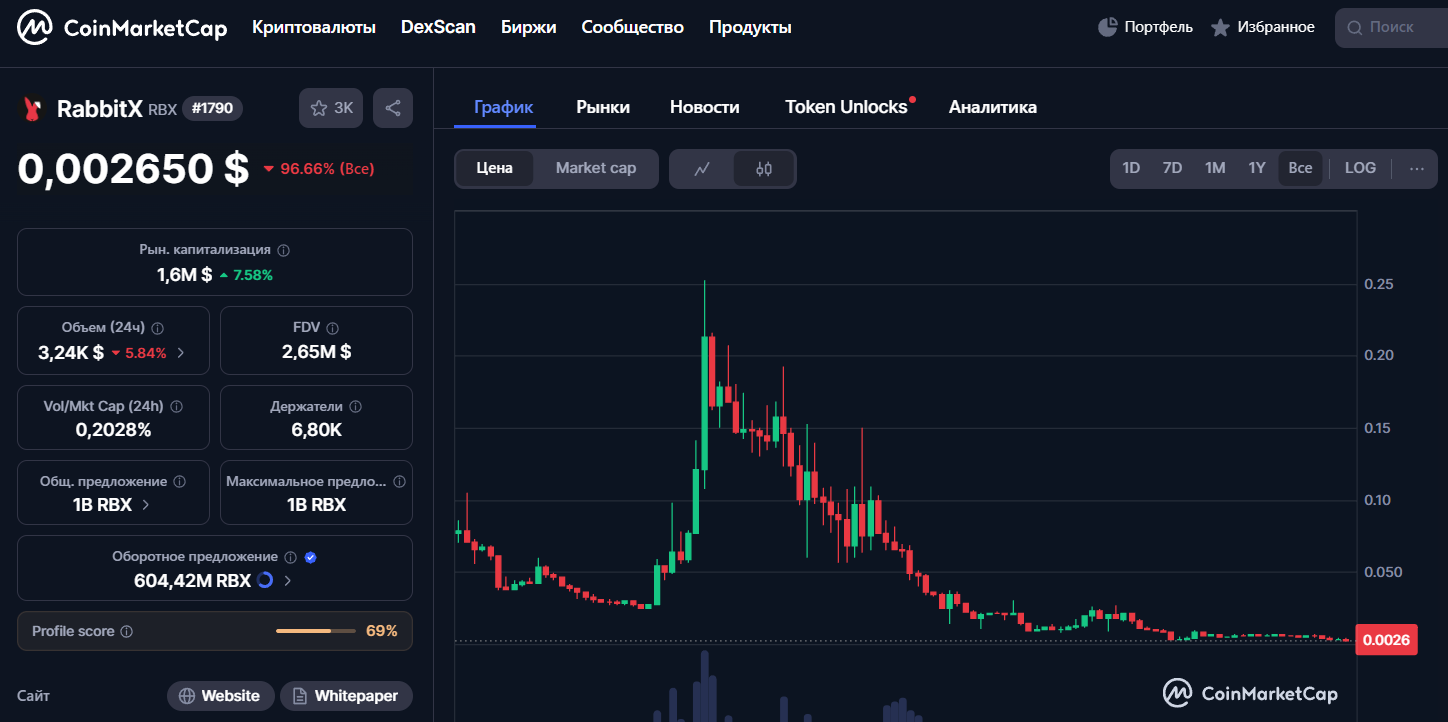Click info icon next to FDV
This screenshot has width=1448, height=722.
pos(332,328)
